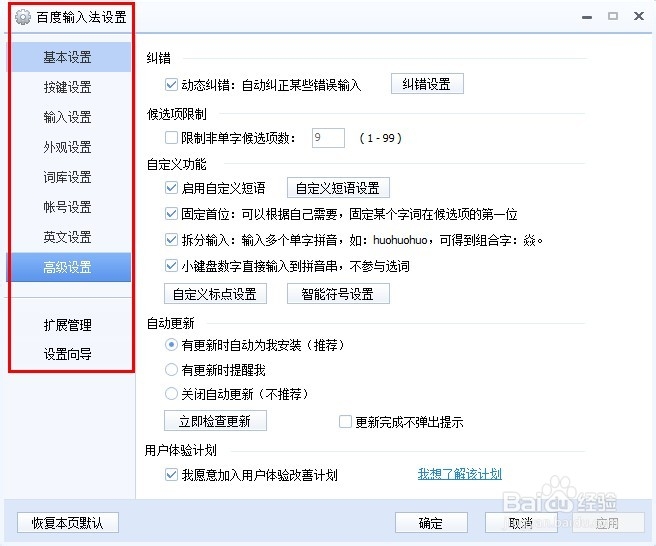Confirm with the 确定 button

431,523
